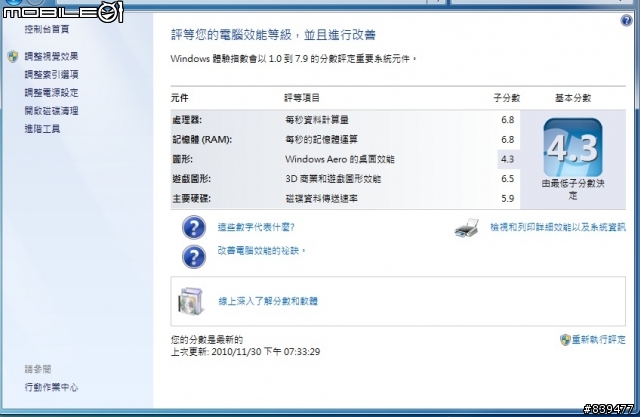640x417 pixels.
Task: Click the help question mark icon at top right
Action: (626, 20)
